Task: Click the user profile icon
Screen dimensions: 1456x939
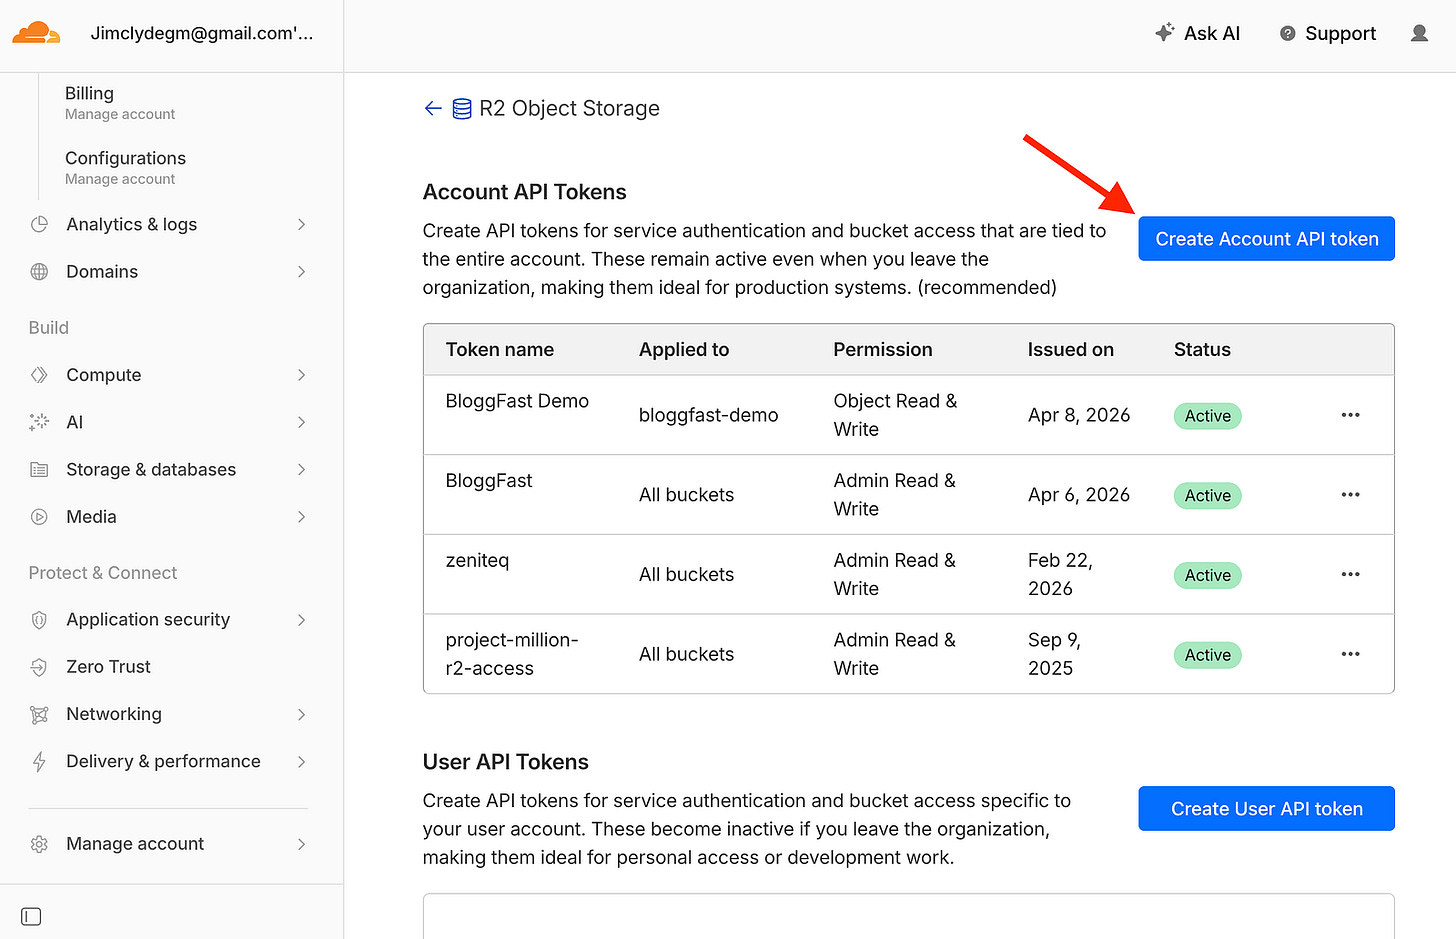Action: point(1419,32)
